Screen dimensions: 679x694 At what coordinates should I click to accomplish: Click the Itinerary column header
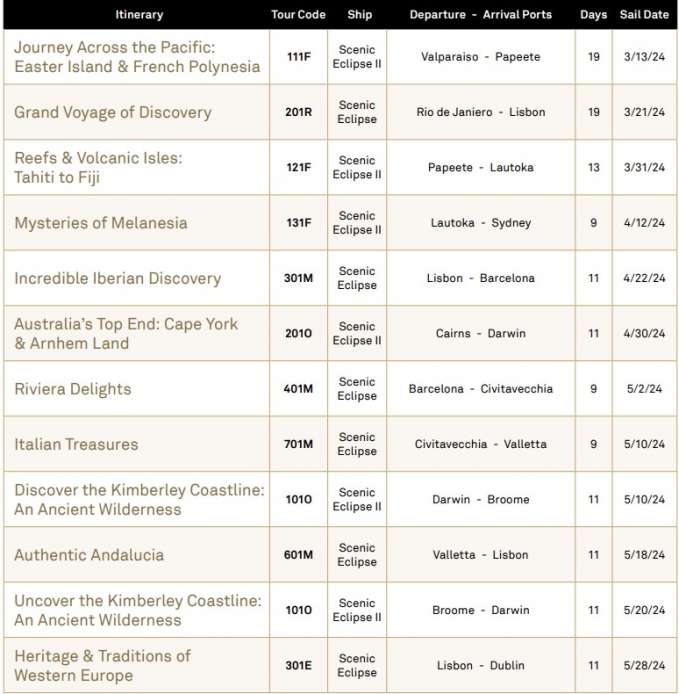tap(138, 15)
